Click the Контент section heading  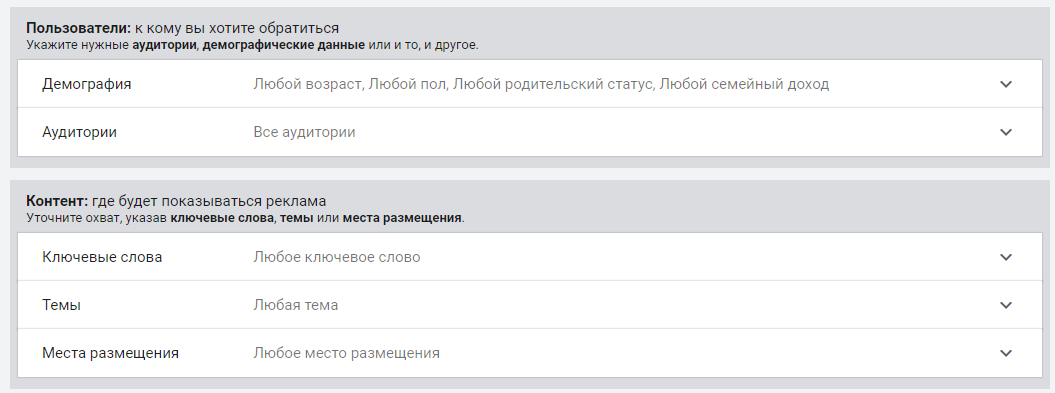tap(176, 201)
